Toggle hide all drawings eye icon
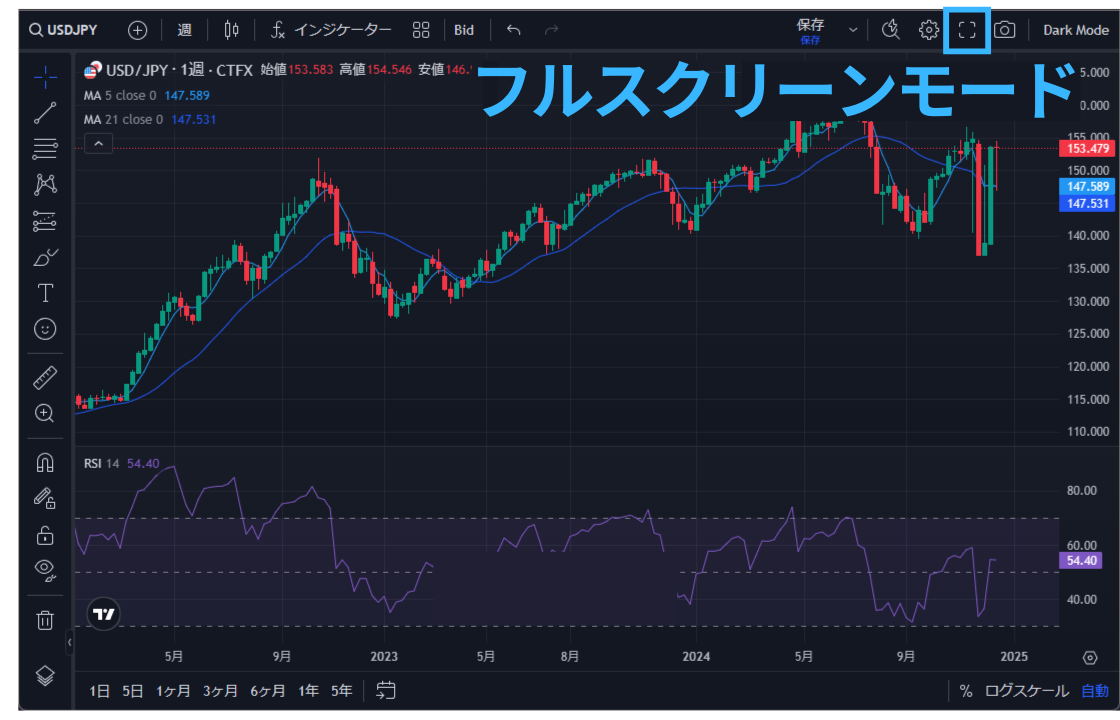The width and height of the screenshot is (1120, 720). click(x=45, y=569)
